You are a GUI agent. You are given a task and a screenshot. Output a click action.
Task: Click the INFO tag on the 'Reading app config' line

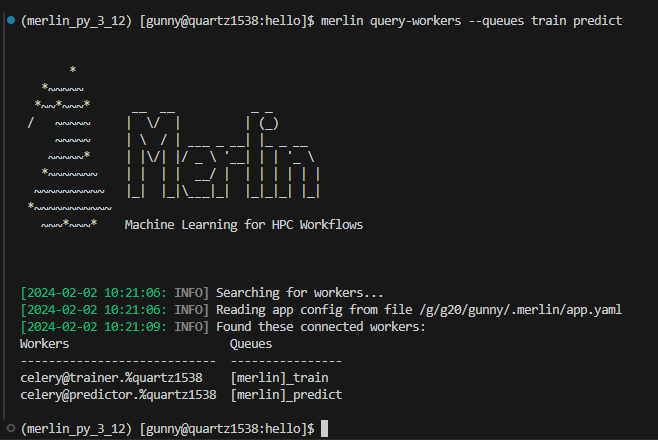click(188, 310)
